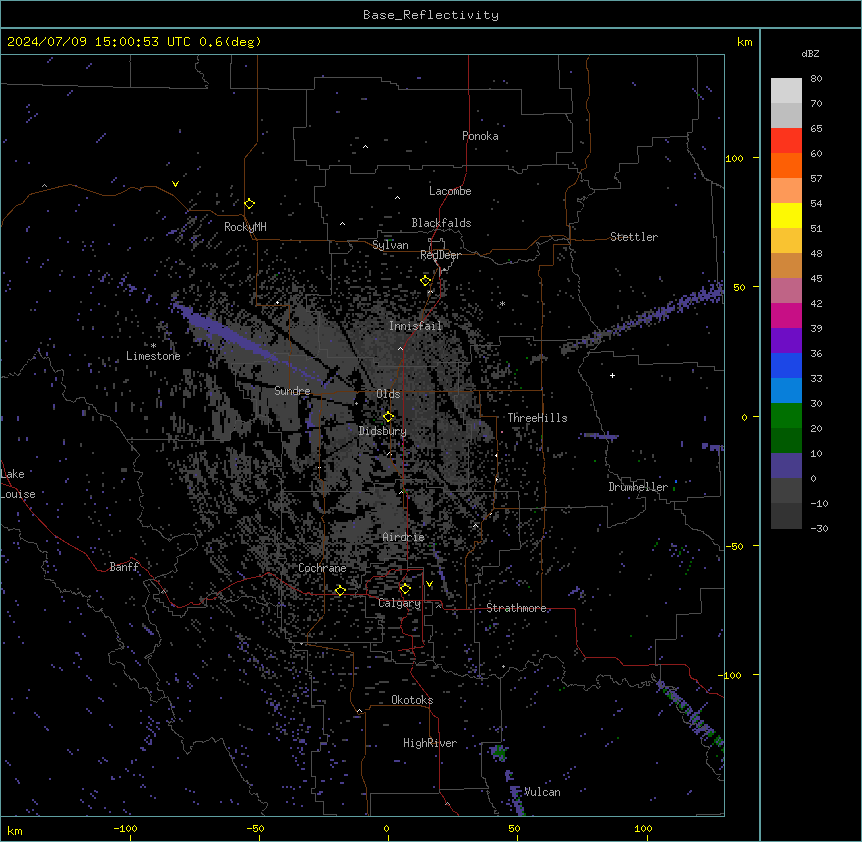The height and width of the screenshot is (842, 862).
Task: Select the yellow diamond marker below Cochrane
Action: (x=340, y=590)
